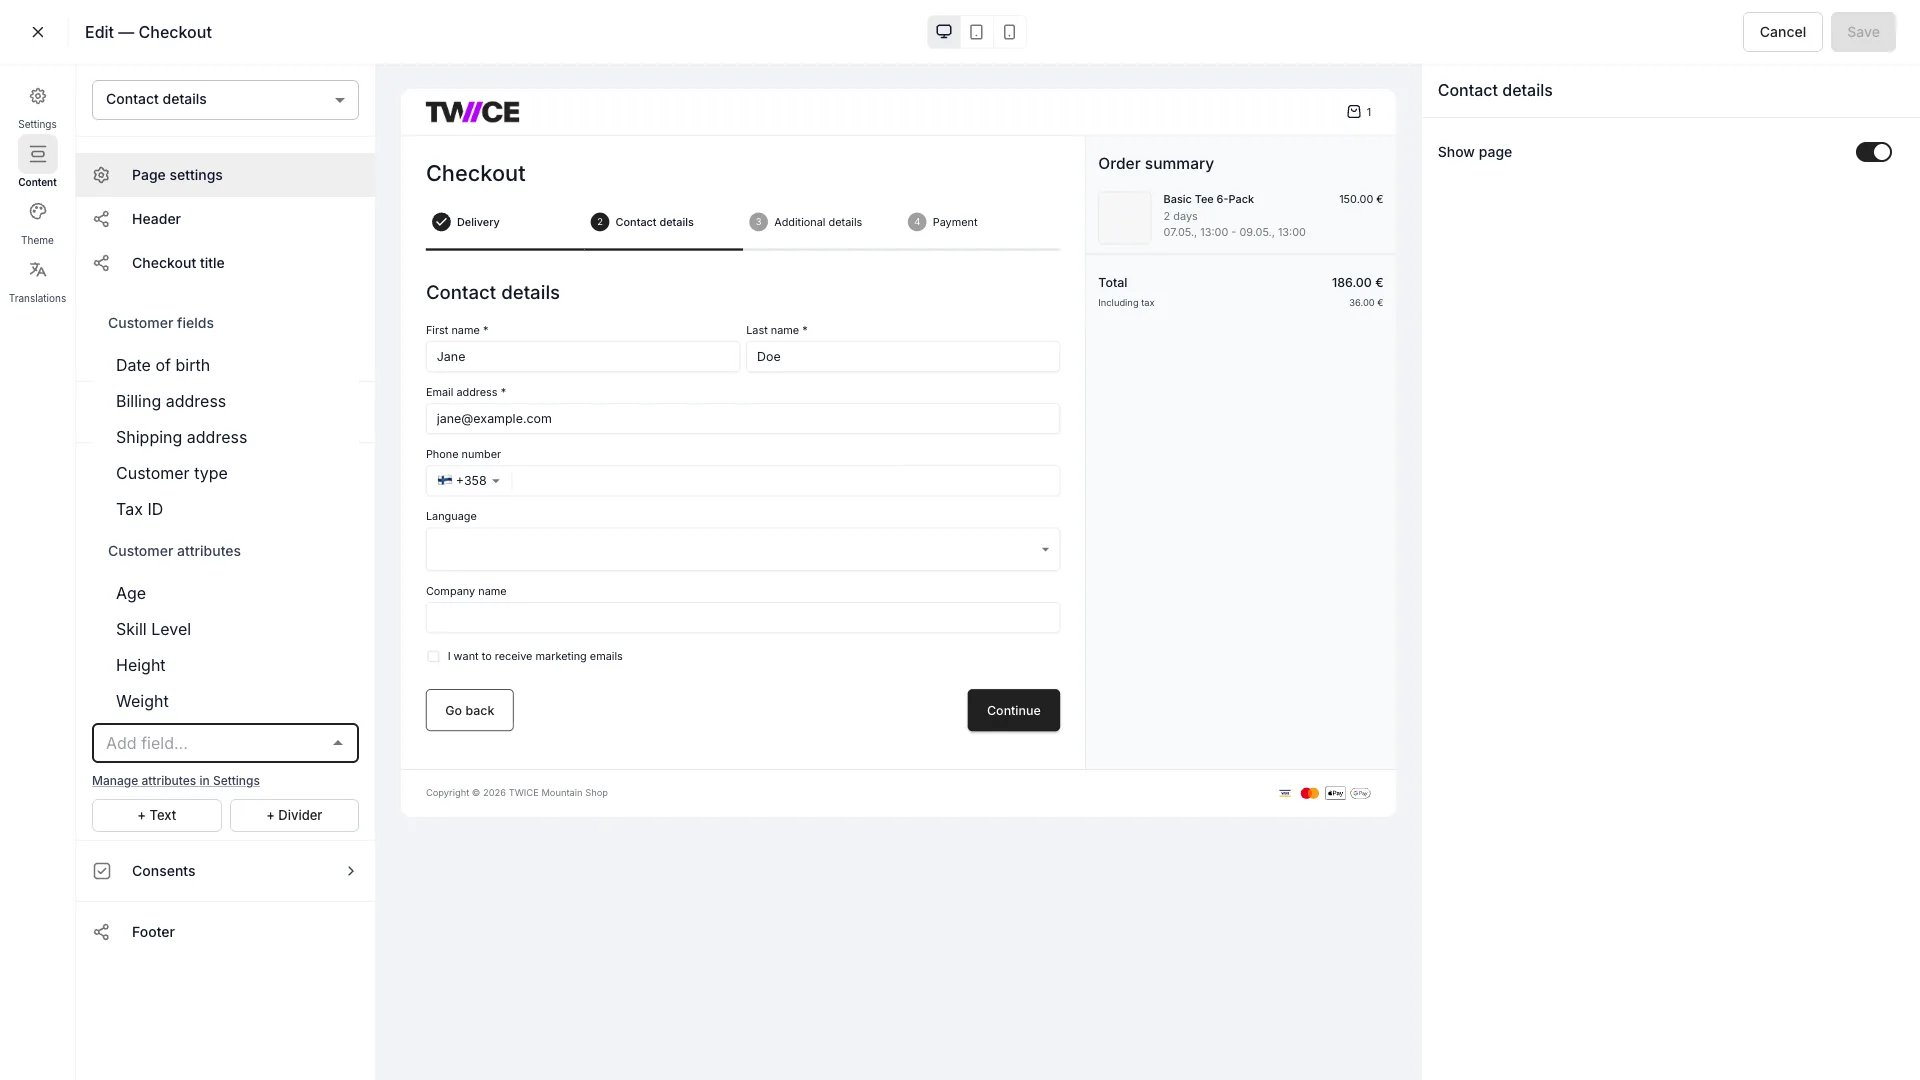Click the Go back button
Image resolution: width=1920 pixels, height=1080 pixels.
click(x=469, y=710)
